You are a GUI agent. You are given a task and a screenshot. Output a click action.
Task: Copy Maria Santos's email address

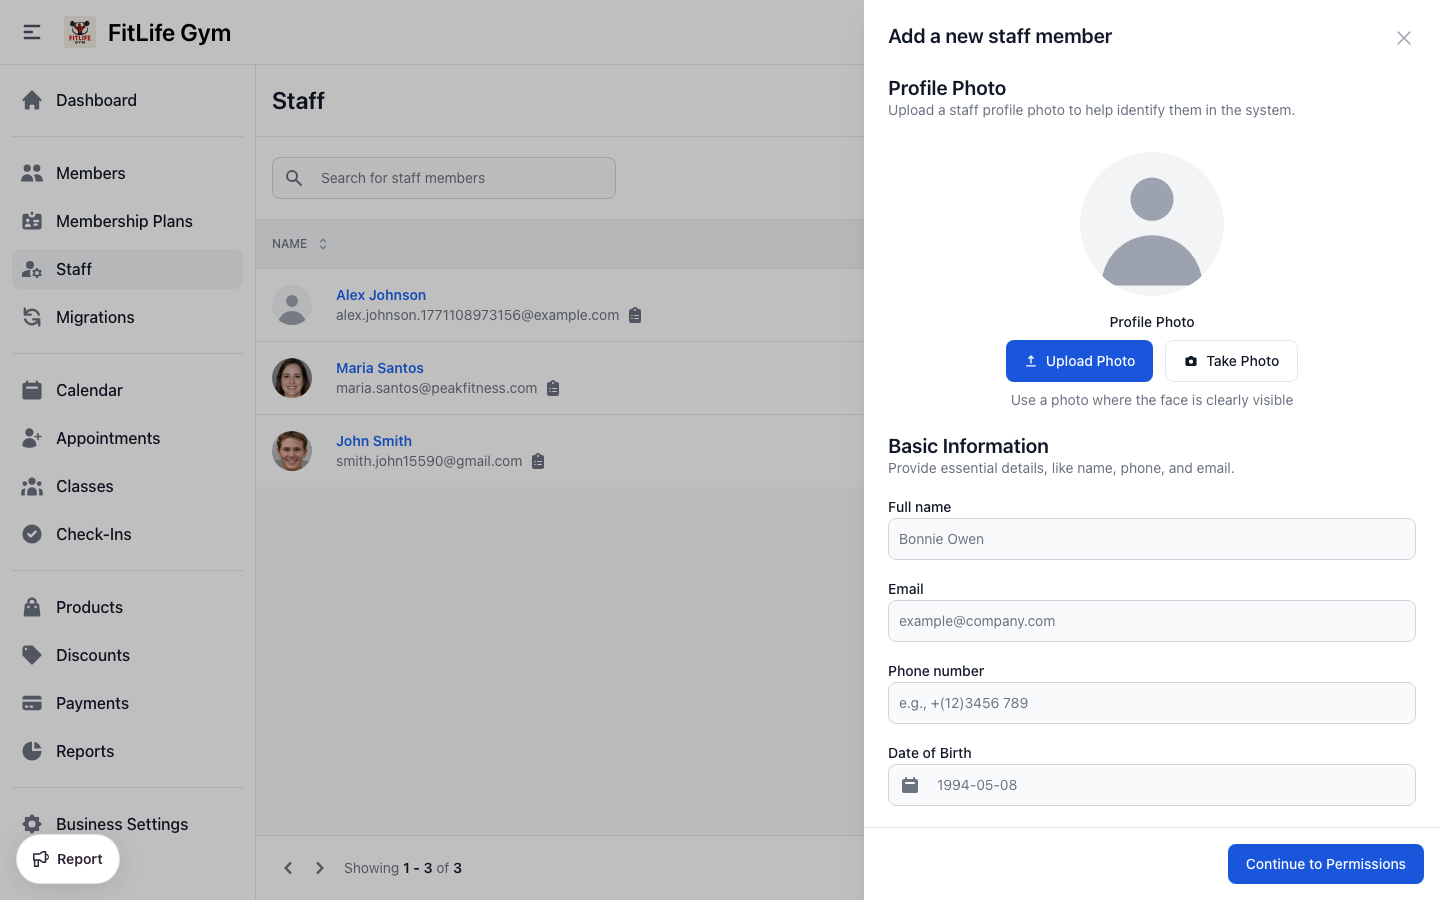click(553, 388)
